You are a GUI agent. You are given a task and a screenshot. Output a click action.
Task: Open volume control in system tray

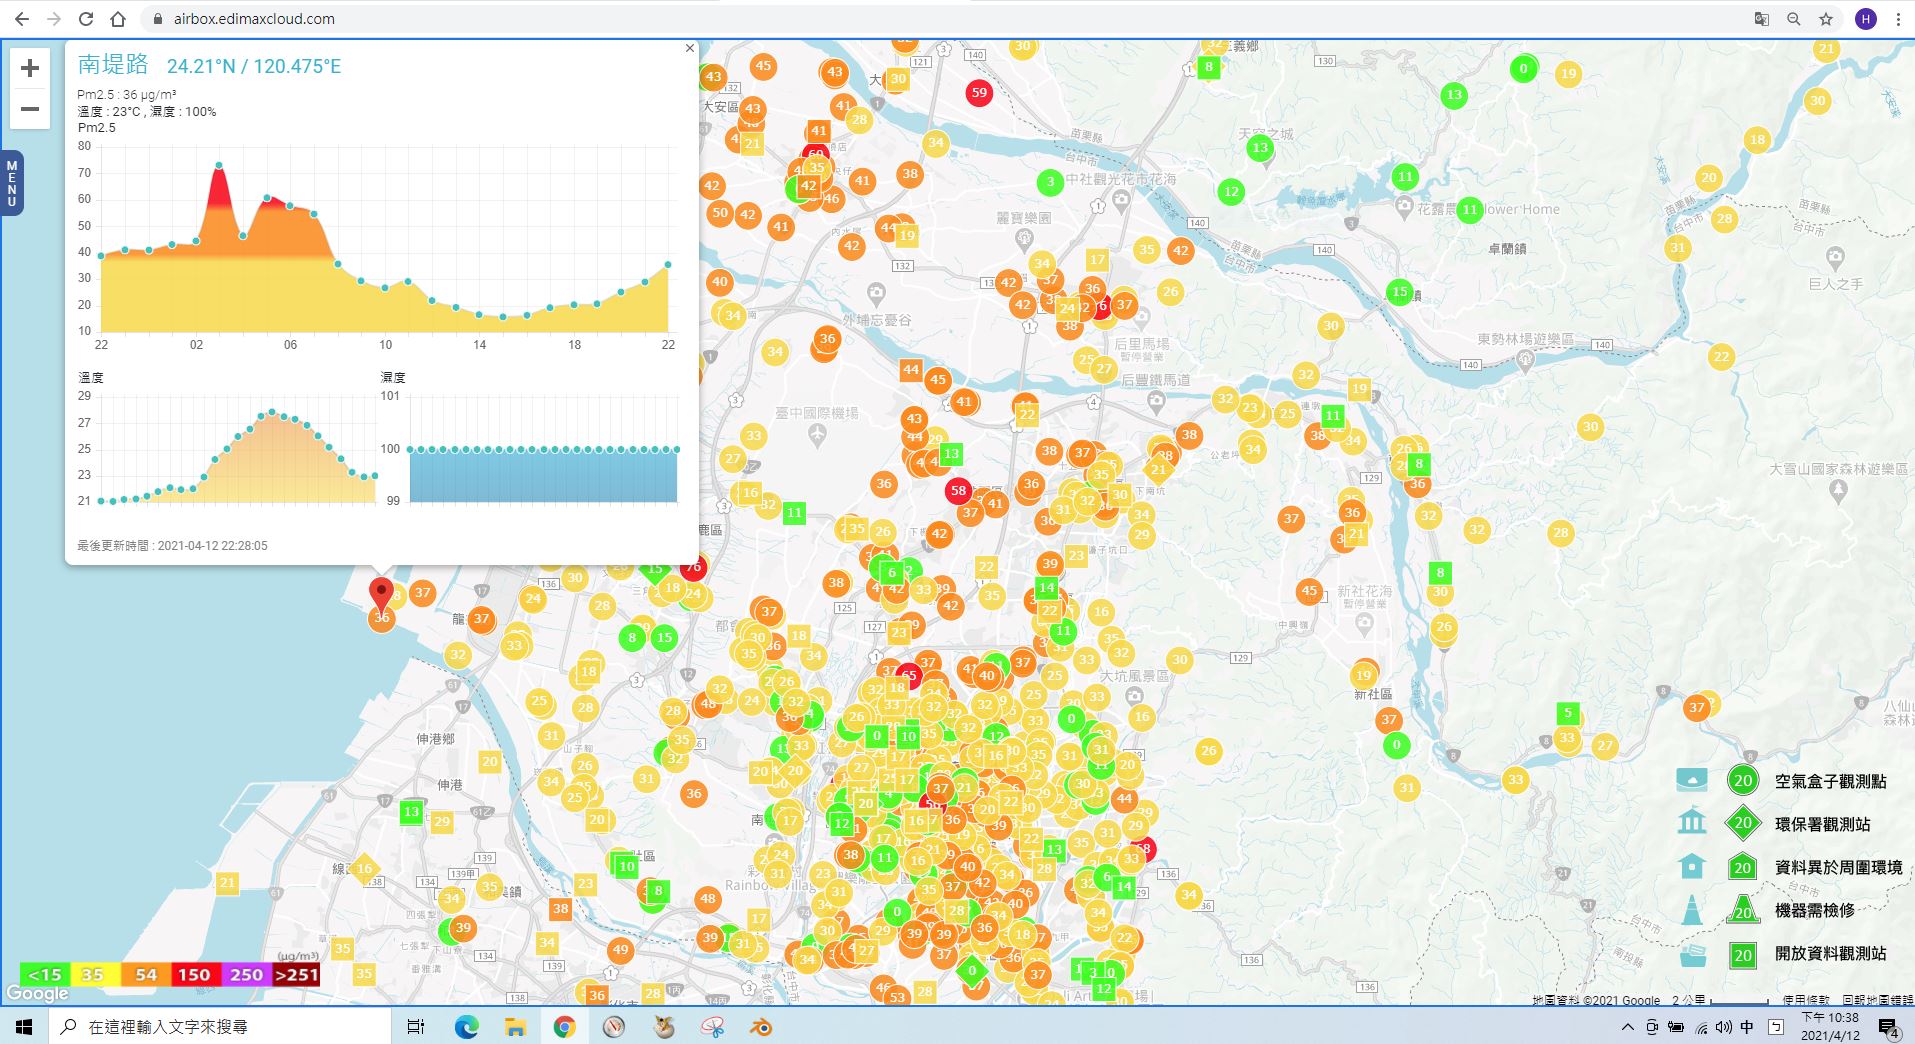[x=1724, y=1027]
